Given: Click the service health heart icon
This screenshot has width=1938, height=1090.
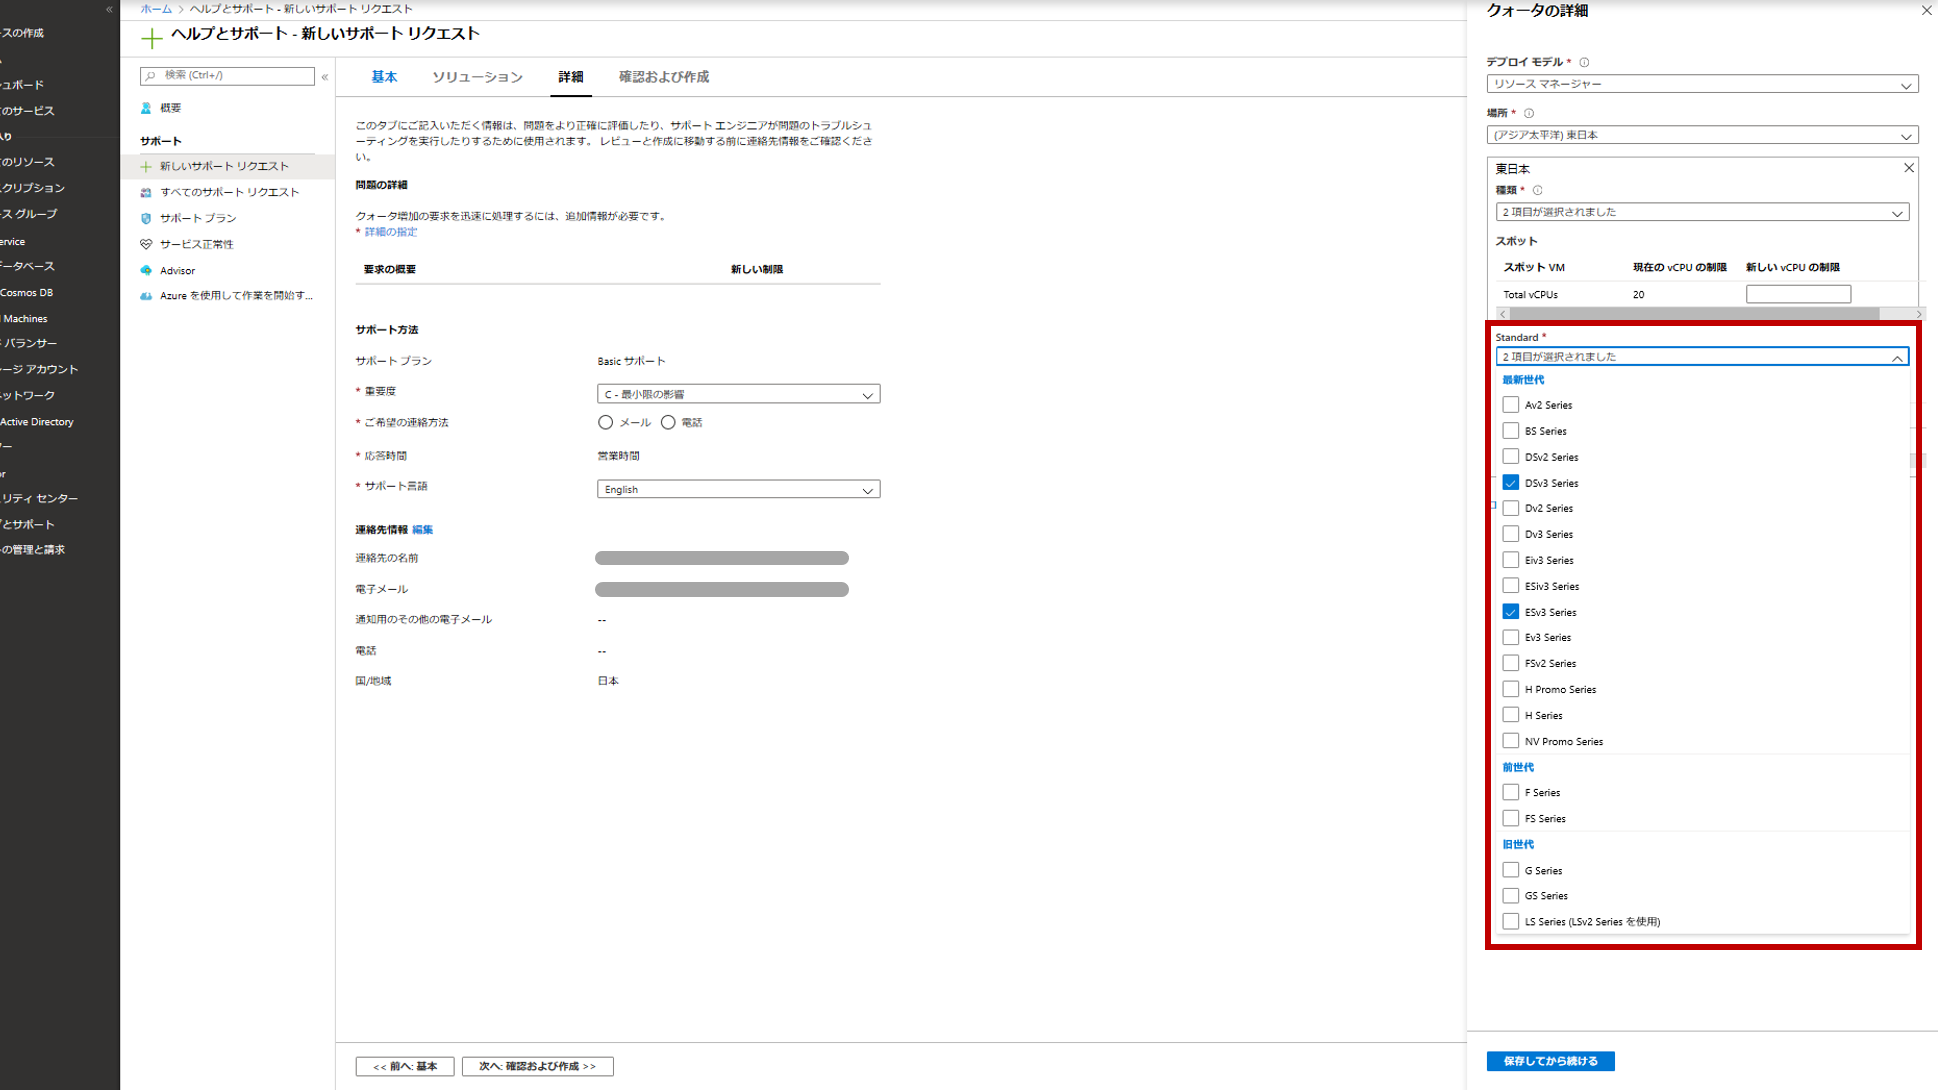Looking at the screenshot, I should pyautogui.click(x=146, y=244).
